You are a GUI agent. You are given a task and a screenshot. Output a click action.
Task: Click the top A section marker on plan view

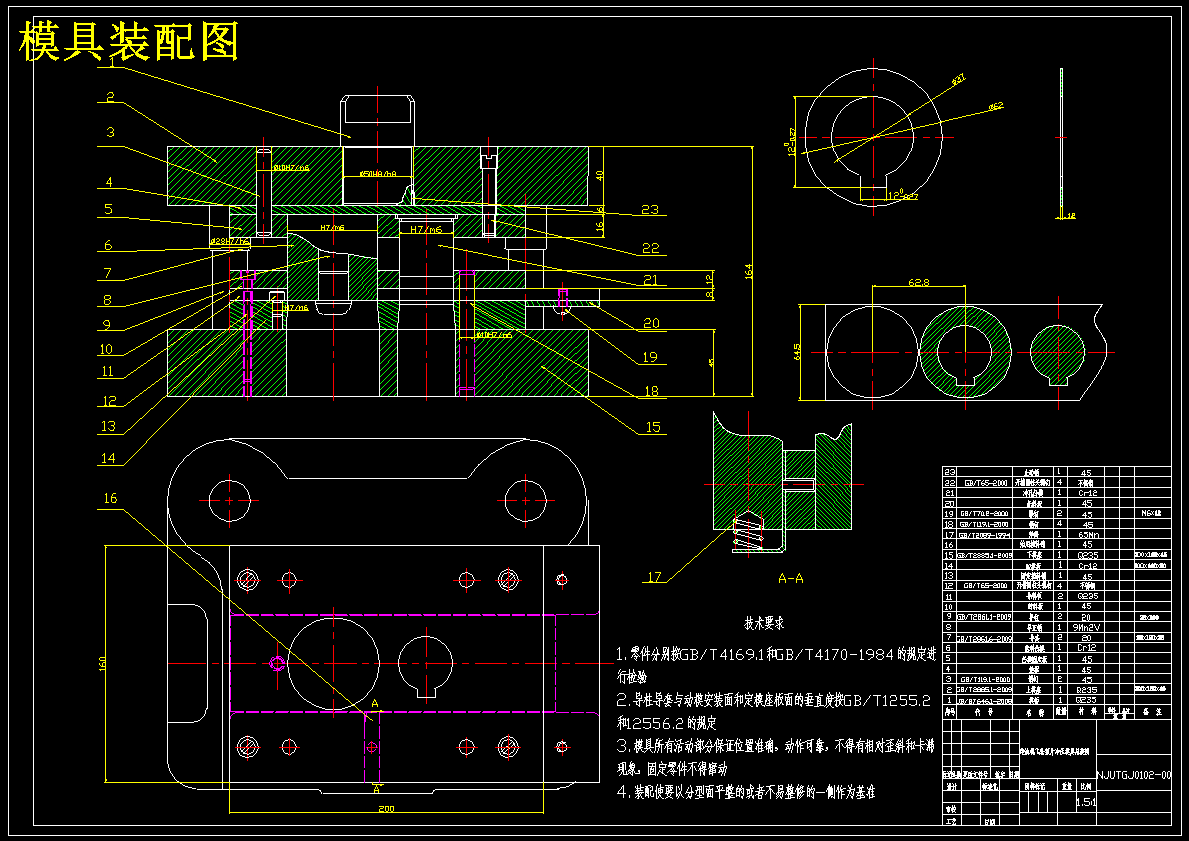coord(375,703)
